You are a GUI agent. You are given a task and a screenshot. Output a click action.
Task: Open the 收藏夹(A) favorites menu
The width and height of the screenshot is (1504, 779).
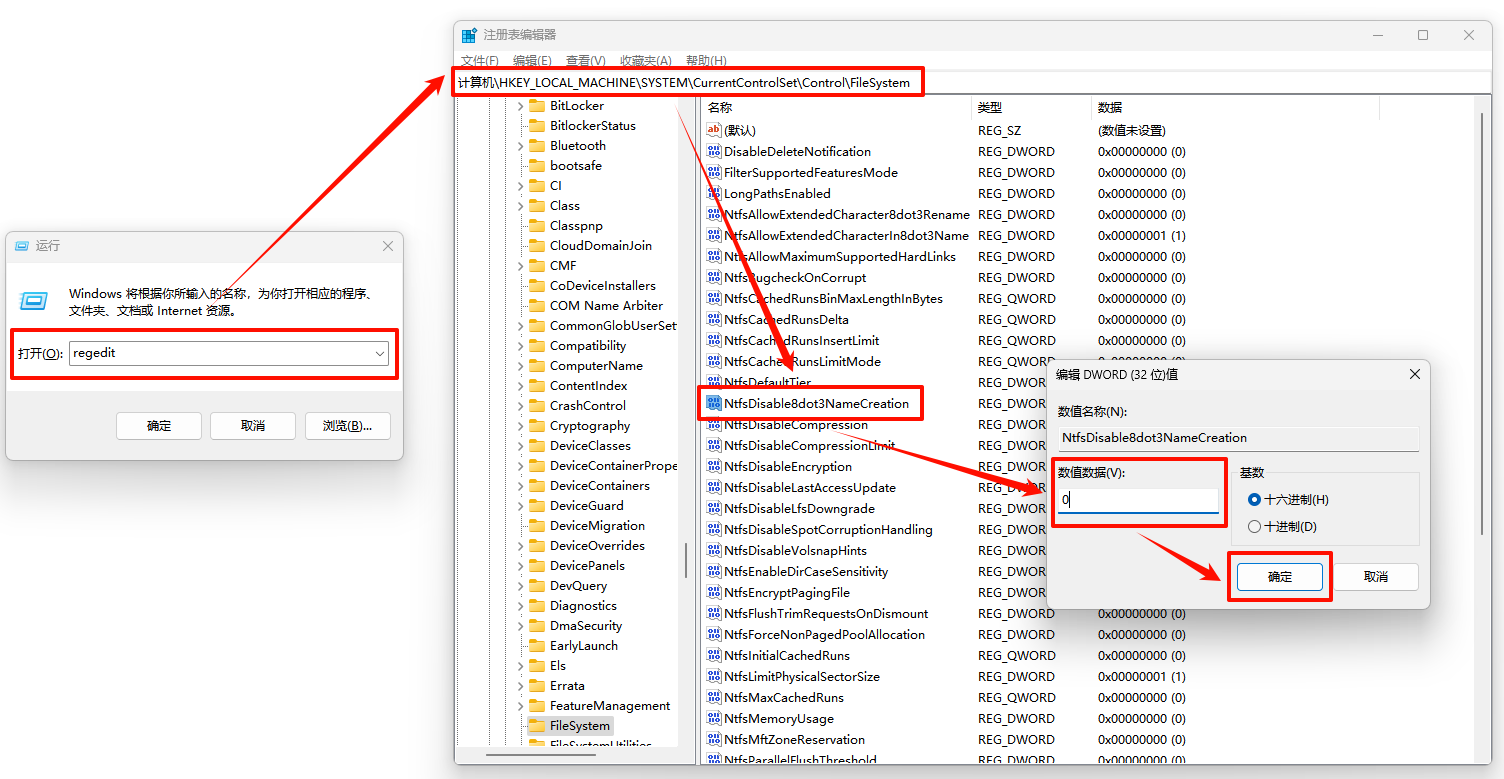(x=645, y=61)
